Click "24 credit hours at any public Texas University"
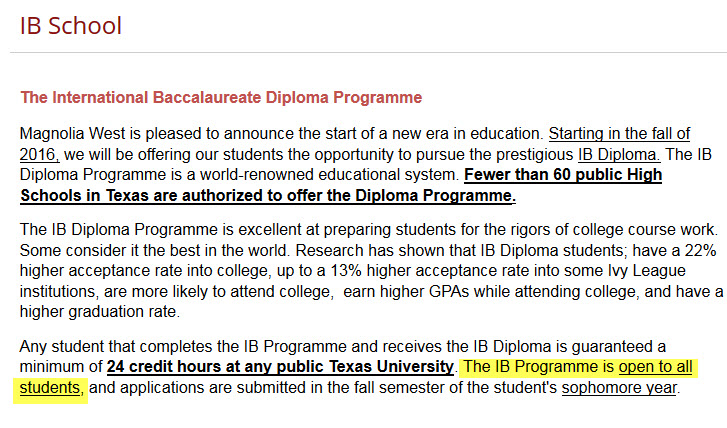 click(280, 367)
